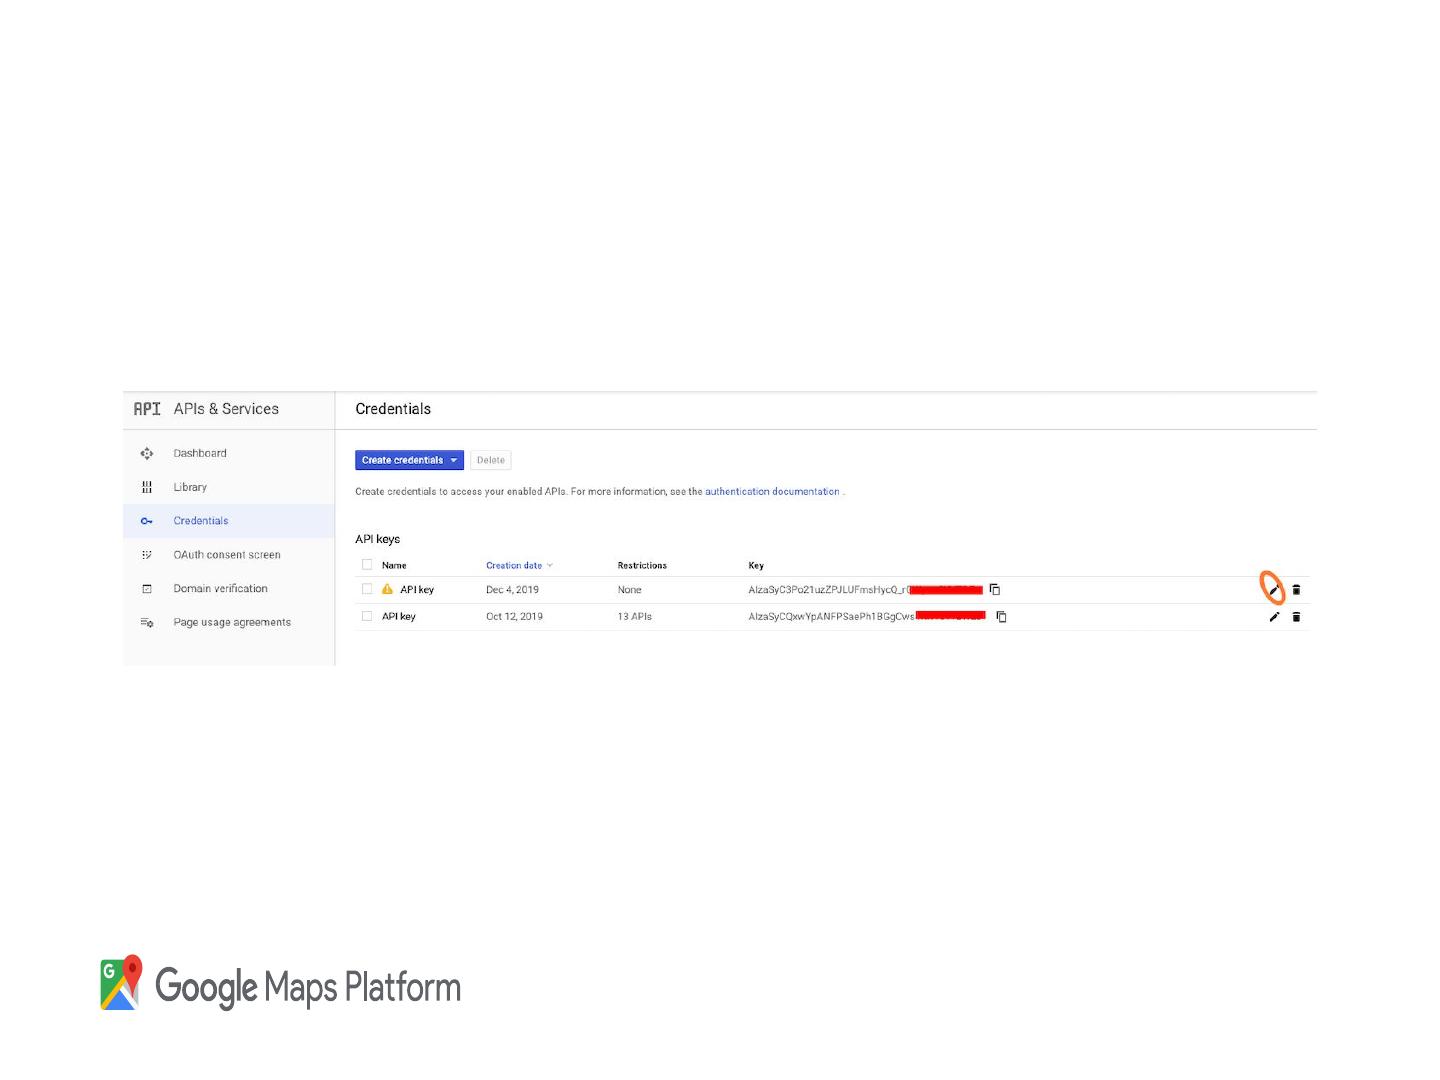This screenshot has width=1440, height=1080.
Task: Open Domain verification page
Action: (221, 589)
